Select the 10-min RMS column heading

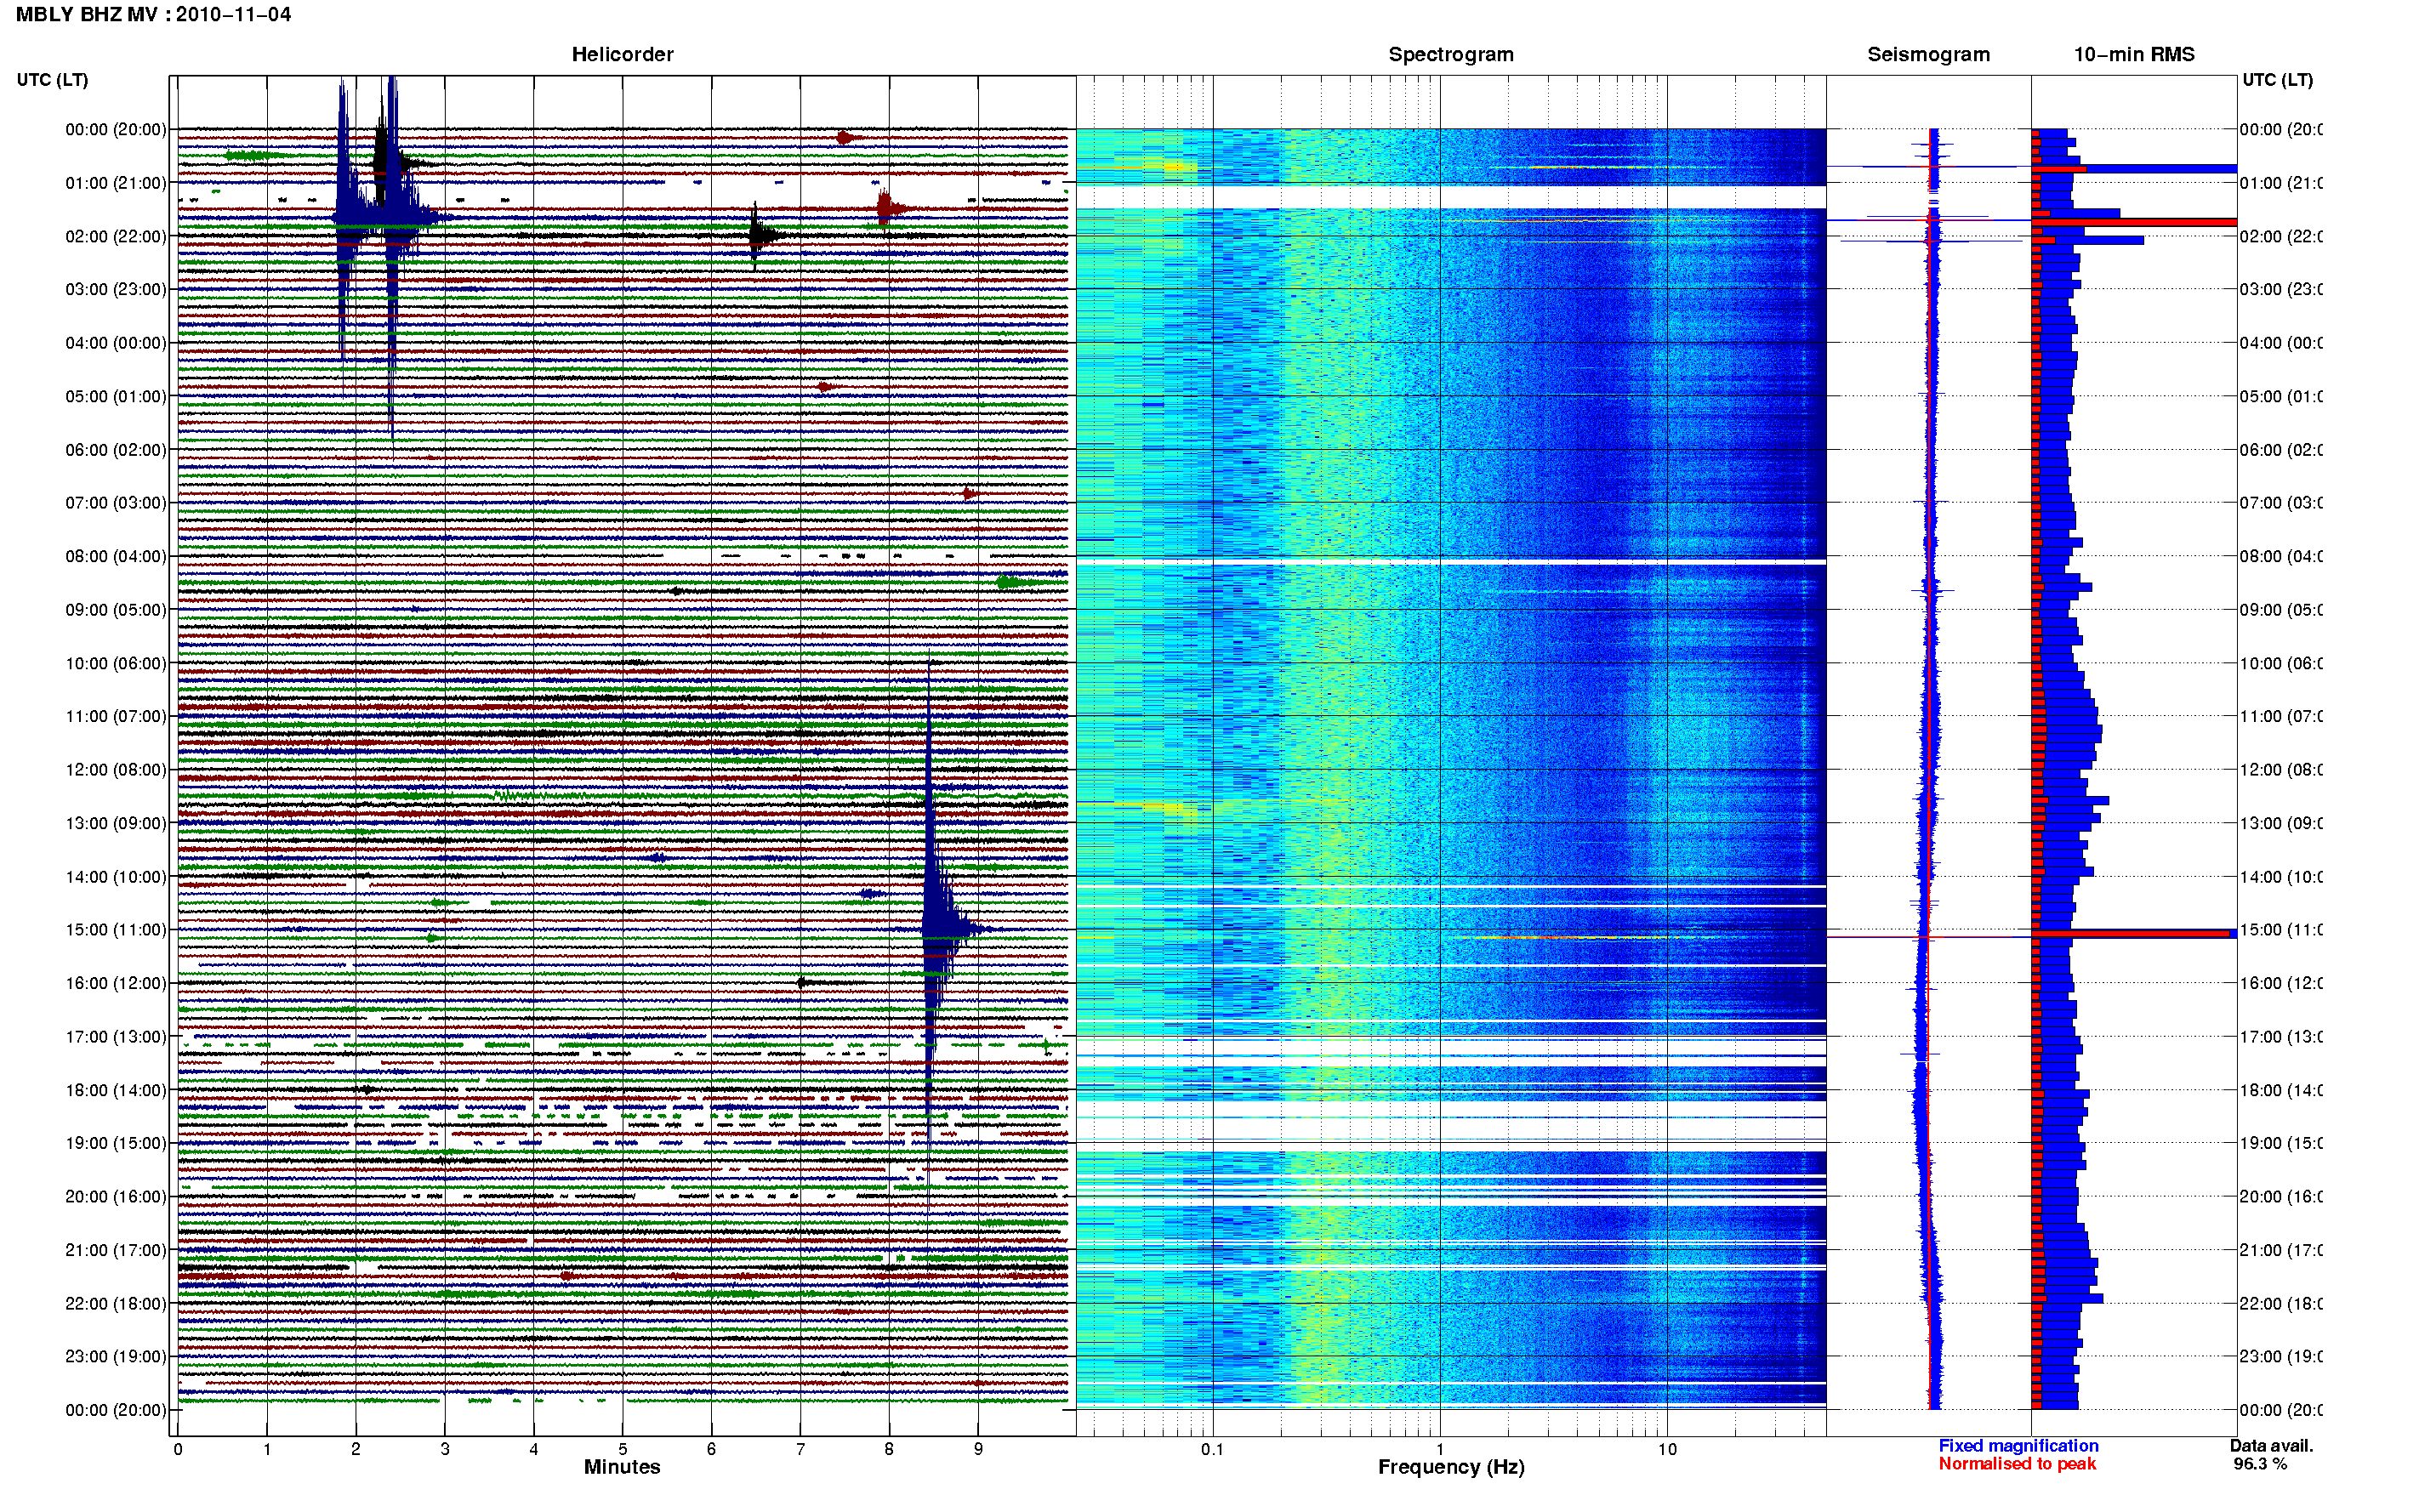(x=2133, y=54)
